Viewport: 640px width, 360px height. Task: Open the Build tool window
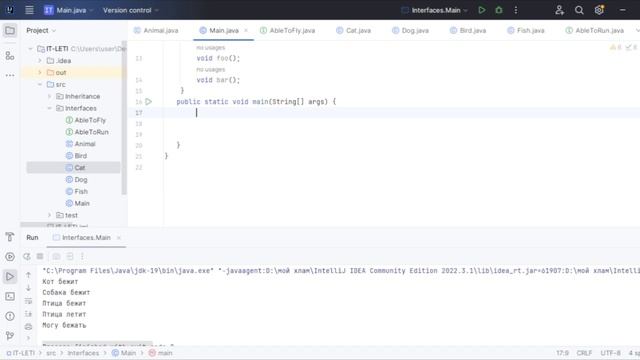click(x=10, y=237)
